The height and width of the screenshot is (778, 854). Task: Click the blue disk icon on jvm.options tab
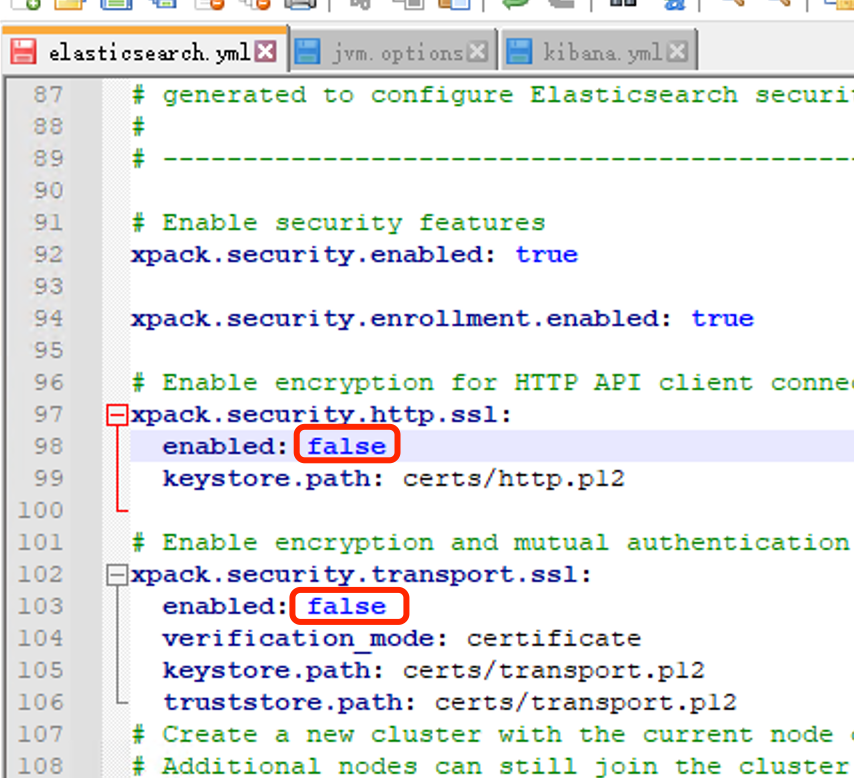tap(308, 52)
